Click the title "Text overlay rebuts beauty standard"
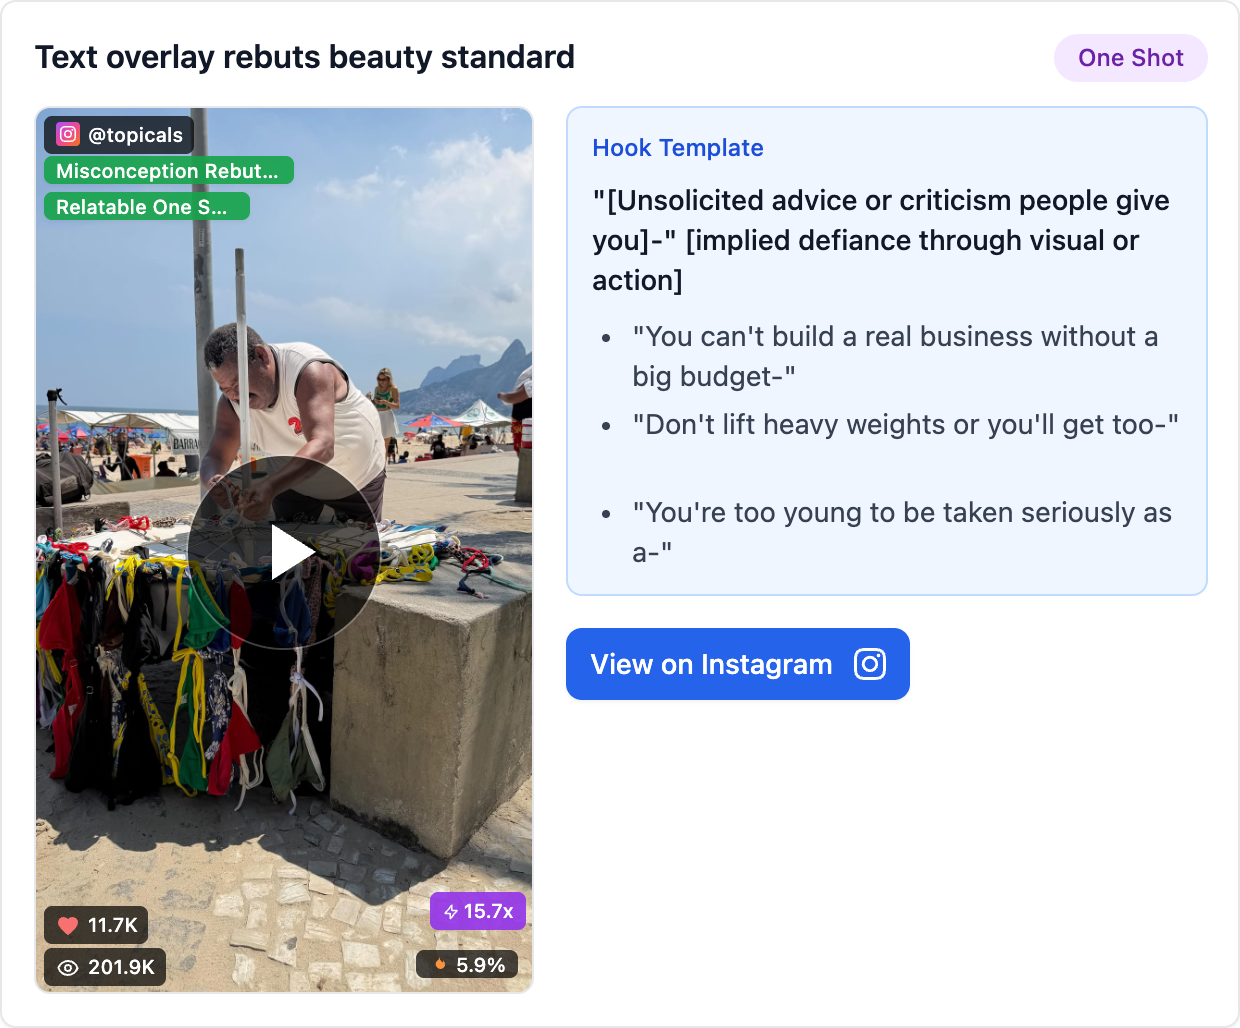This screenshot has width=1240, height=1028. click(305, 57)
